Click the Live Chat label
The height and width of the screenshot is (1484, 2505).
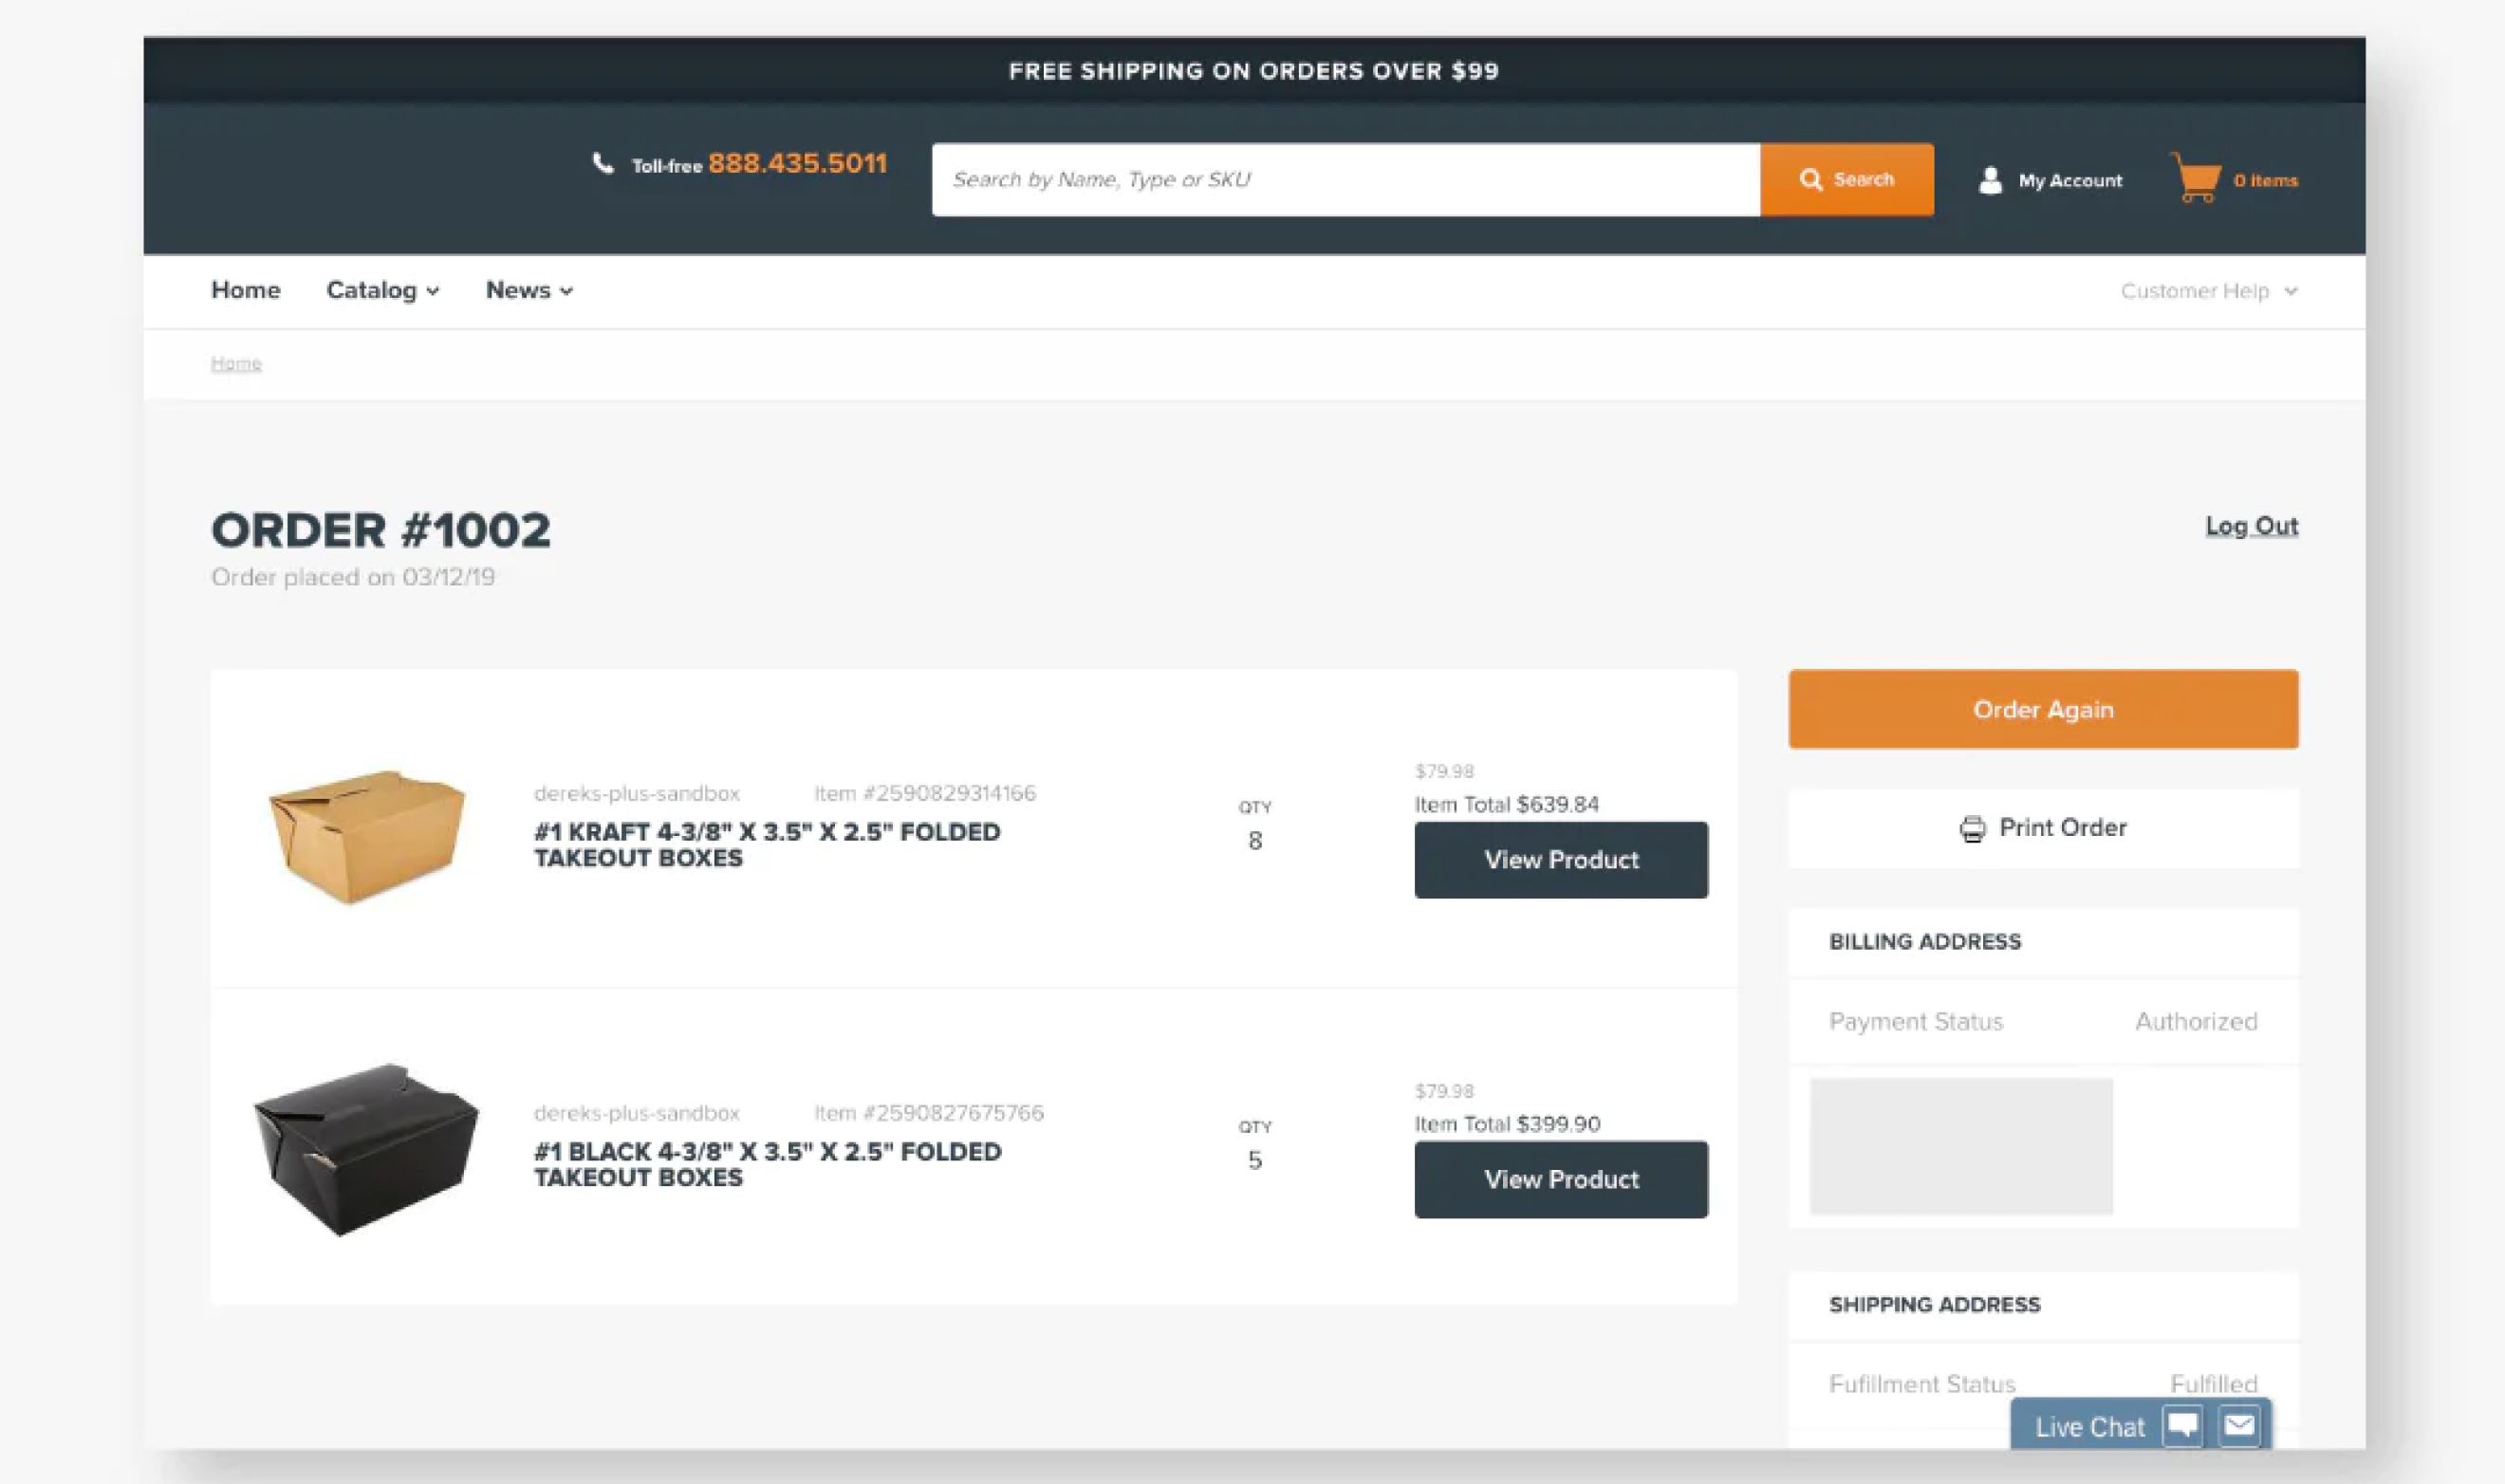click(x=2090, y=1427)
